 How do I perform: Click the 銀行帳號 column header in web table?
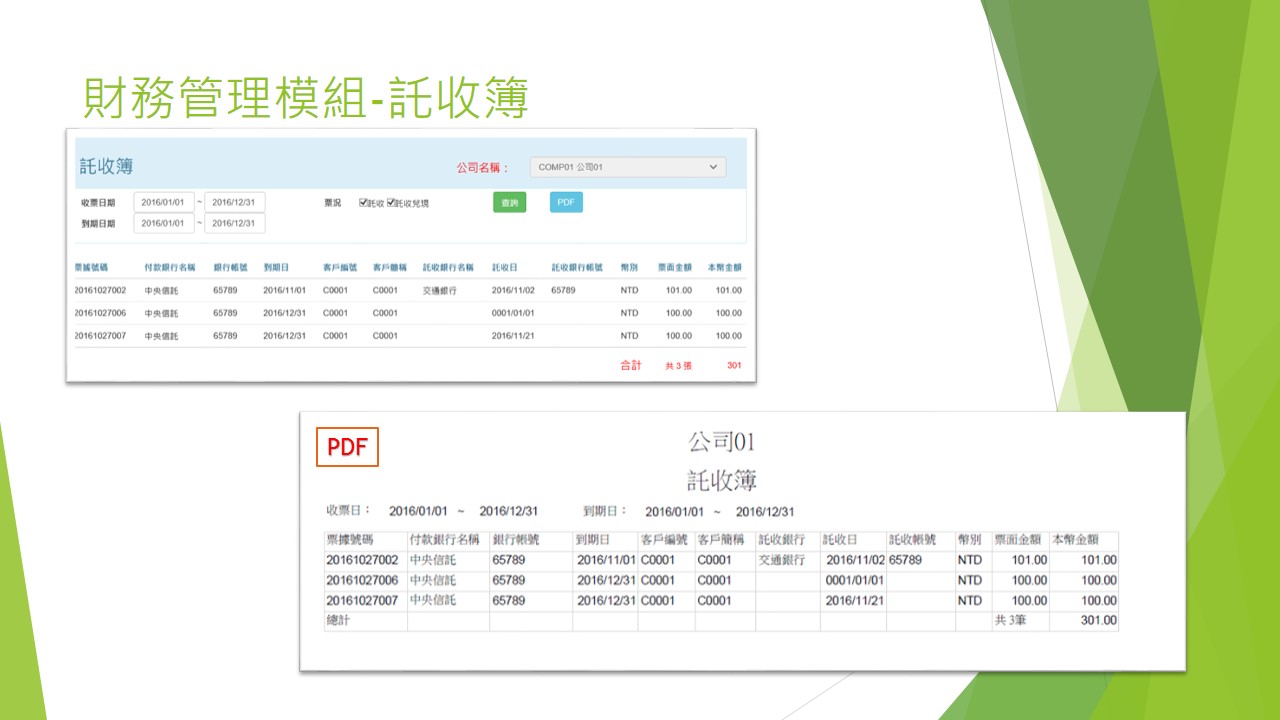[x=230, y=268]
